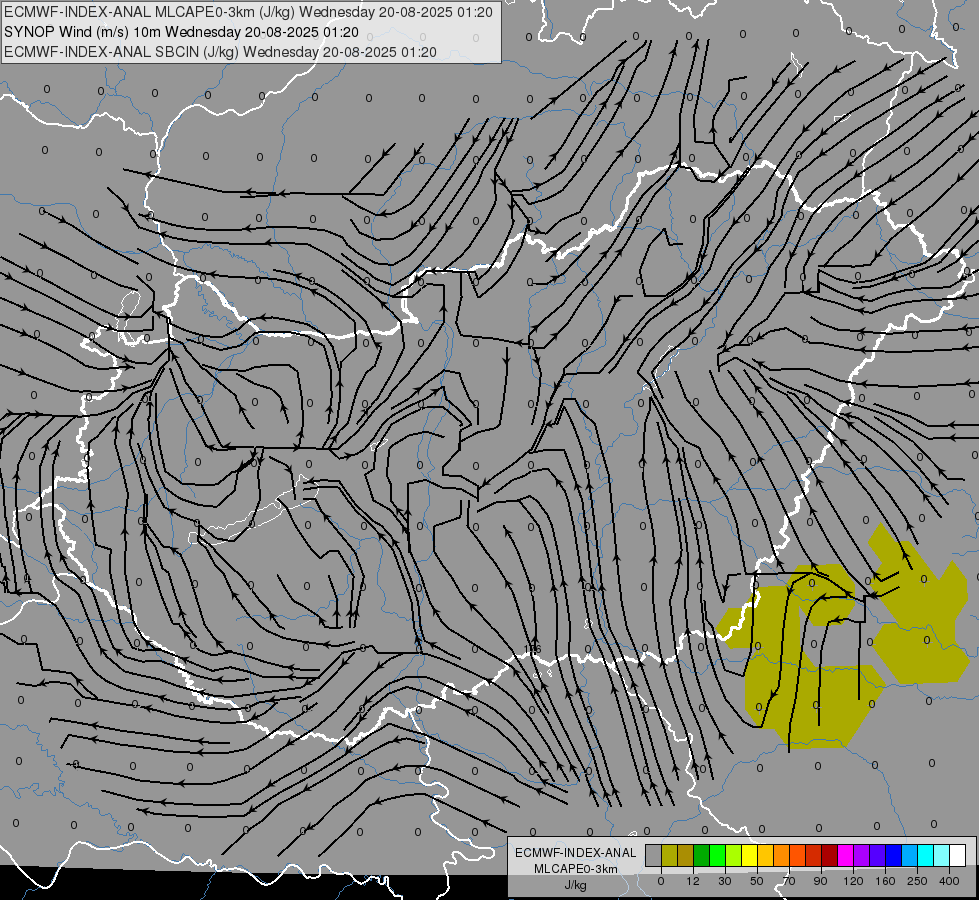This screenshot has width=979, height=900.
Task: Click the magenta legend swatch
Action: click(x=846, y=855)
